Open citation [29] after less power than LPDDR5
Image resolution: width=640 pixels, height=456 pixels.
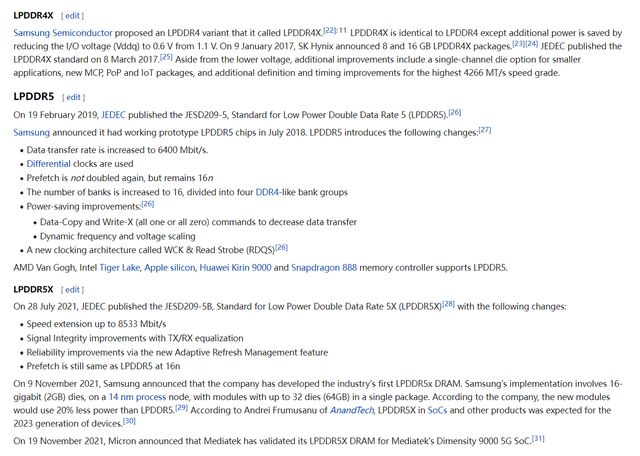coord(181,408)
